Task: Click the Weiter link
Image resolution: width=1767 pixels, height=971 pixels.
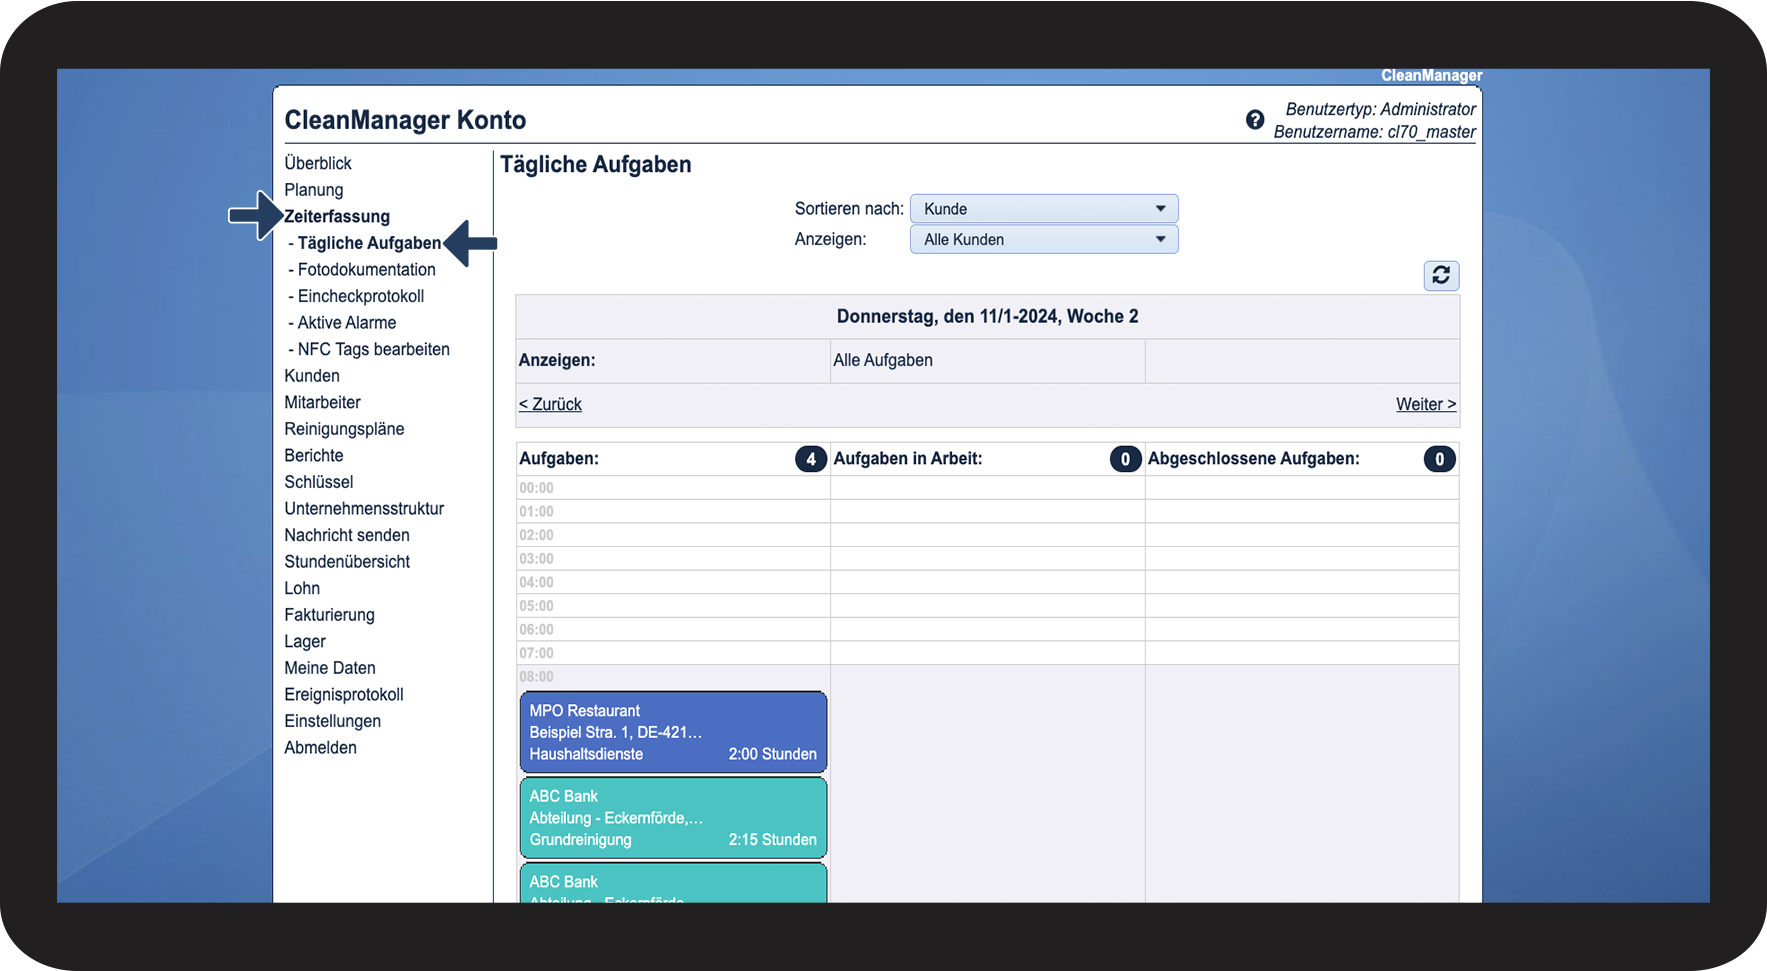Action: click(1425, 404)
